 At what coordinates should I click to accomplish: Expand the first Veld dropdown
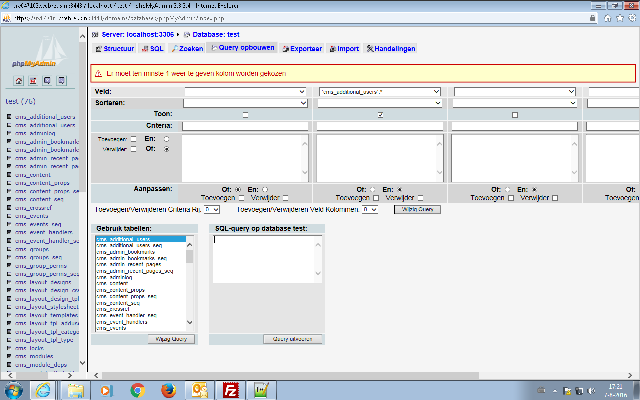[244, 92]
